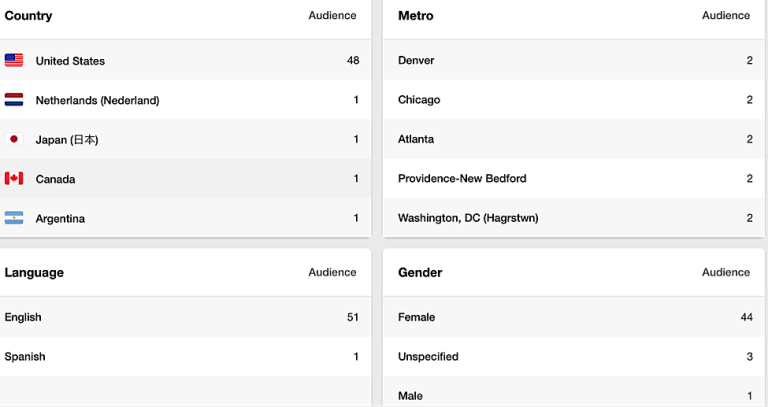Click the Argentina flag icon
Screen dimensions: 768x407
(x=14, y=218)
